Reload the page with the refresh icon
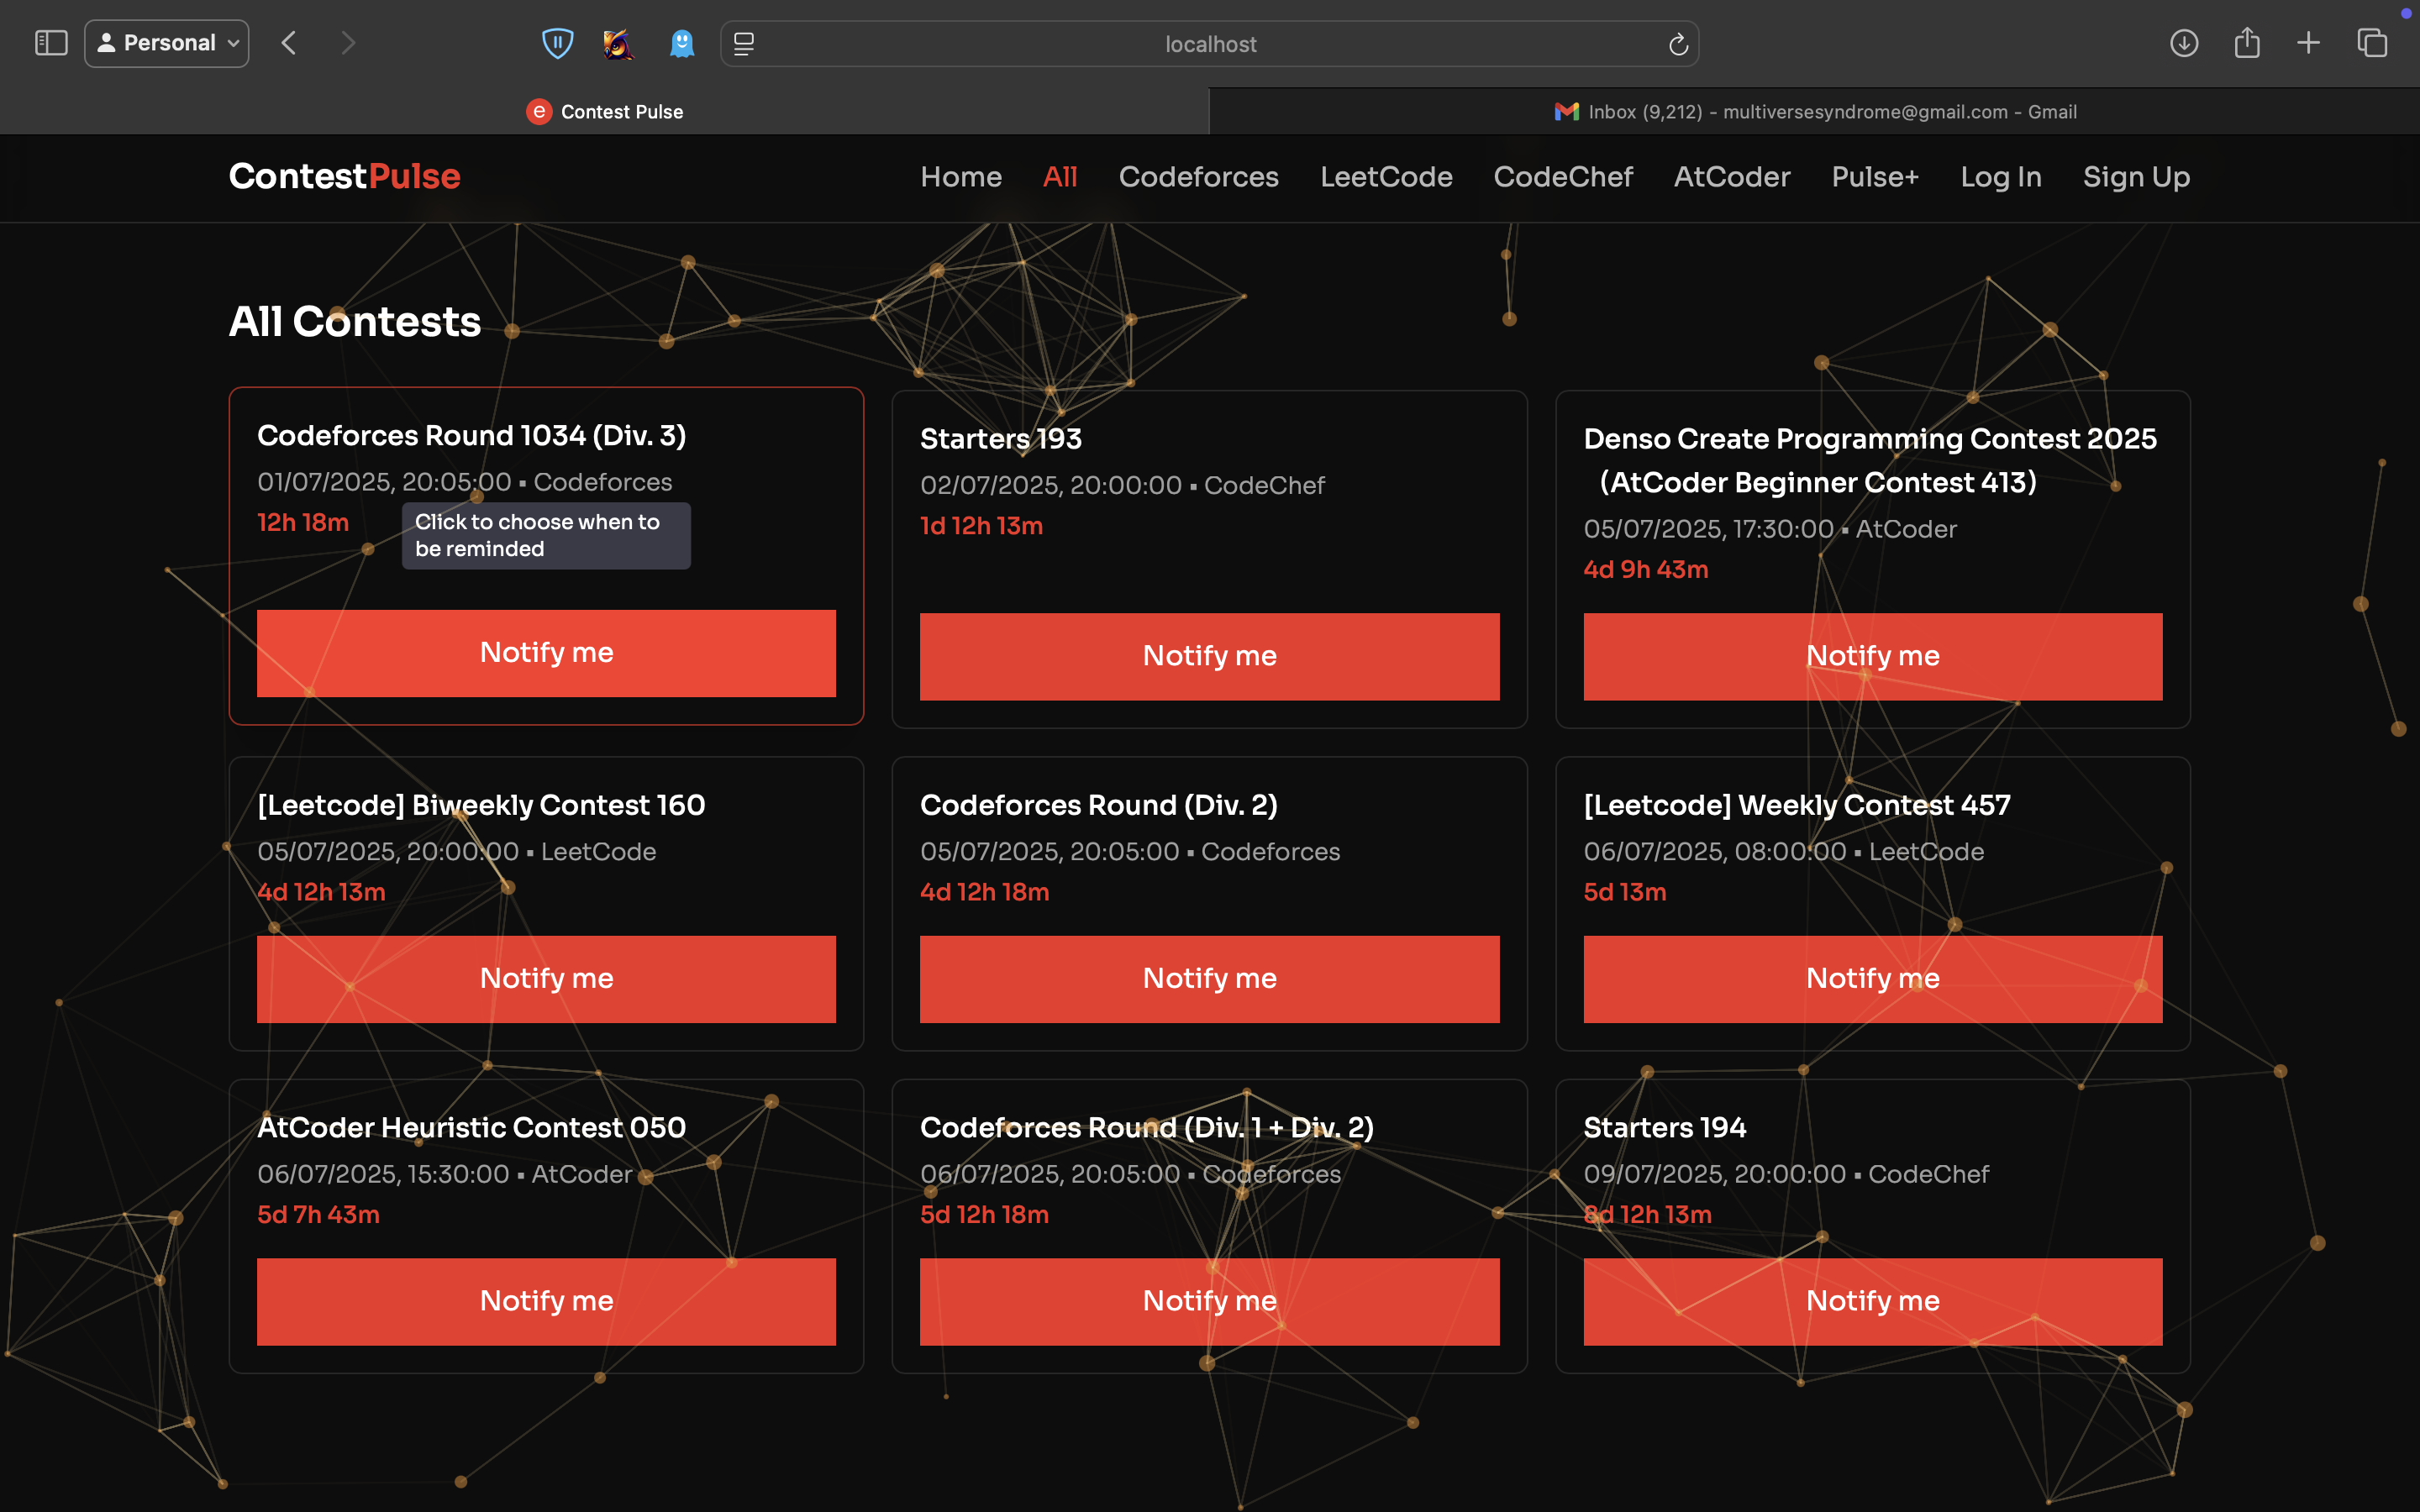This screenshot has width=2420, height=1512. (1678, 44)
